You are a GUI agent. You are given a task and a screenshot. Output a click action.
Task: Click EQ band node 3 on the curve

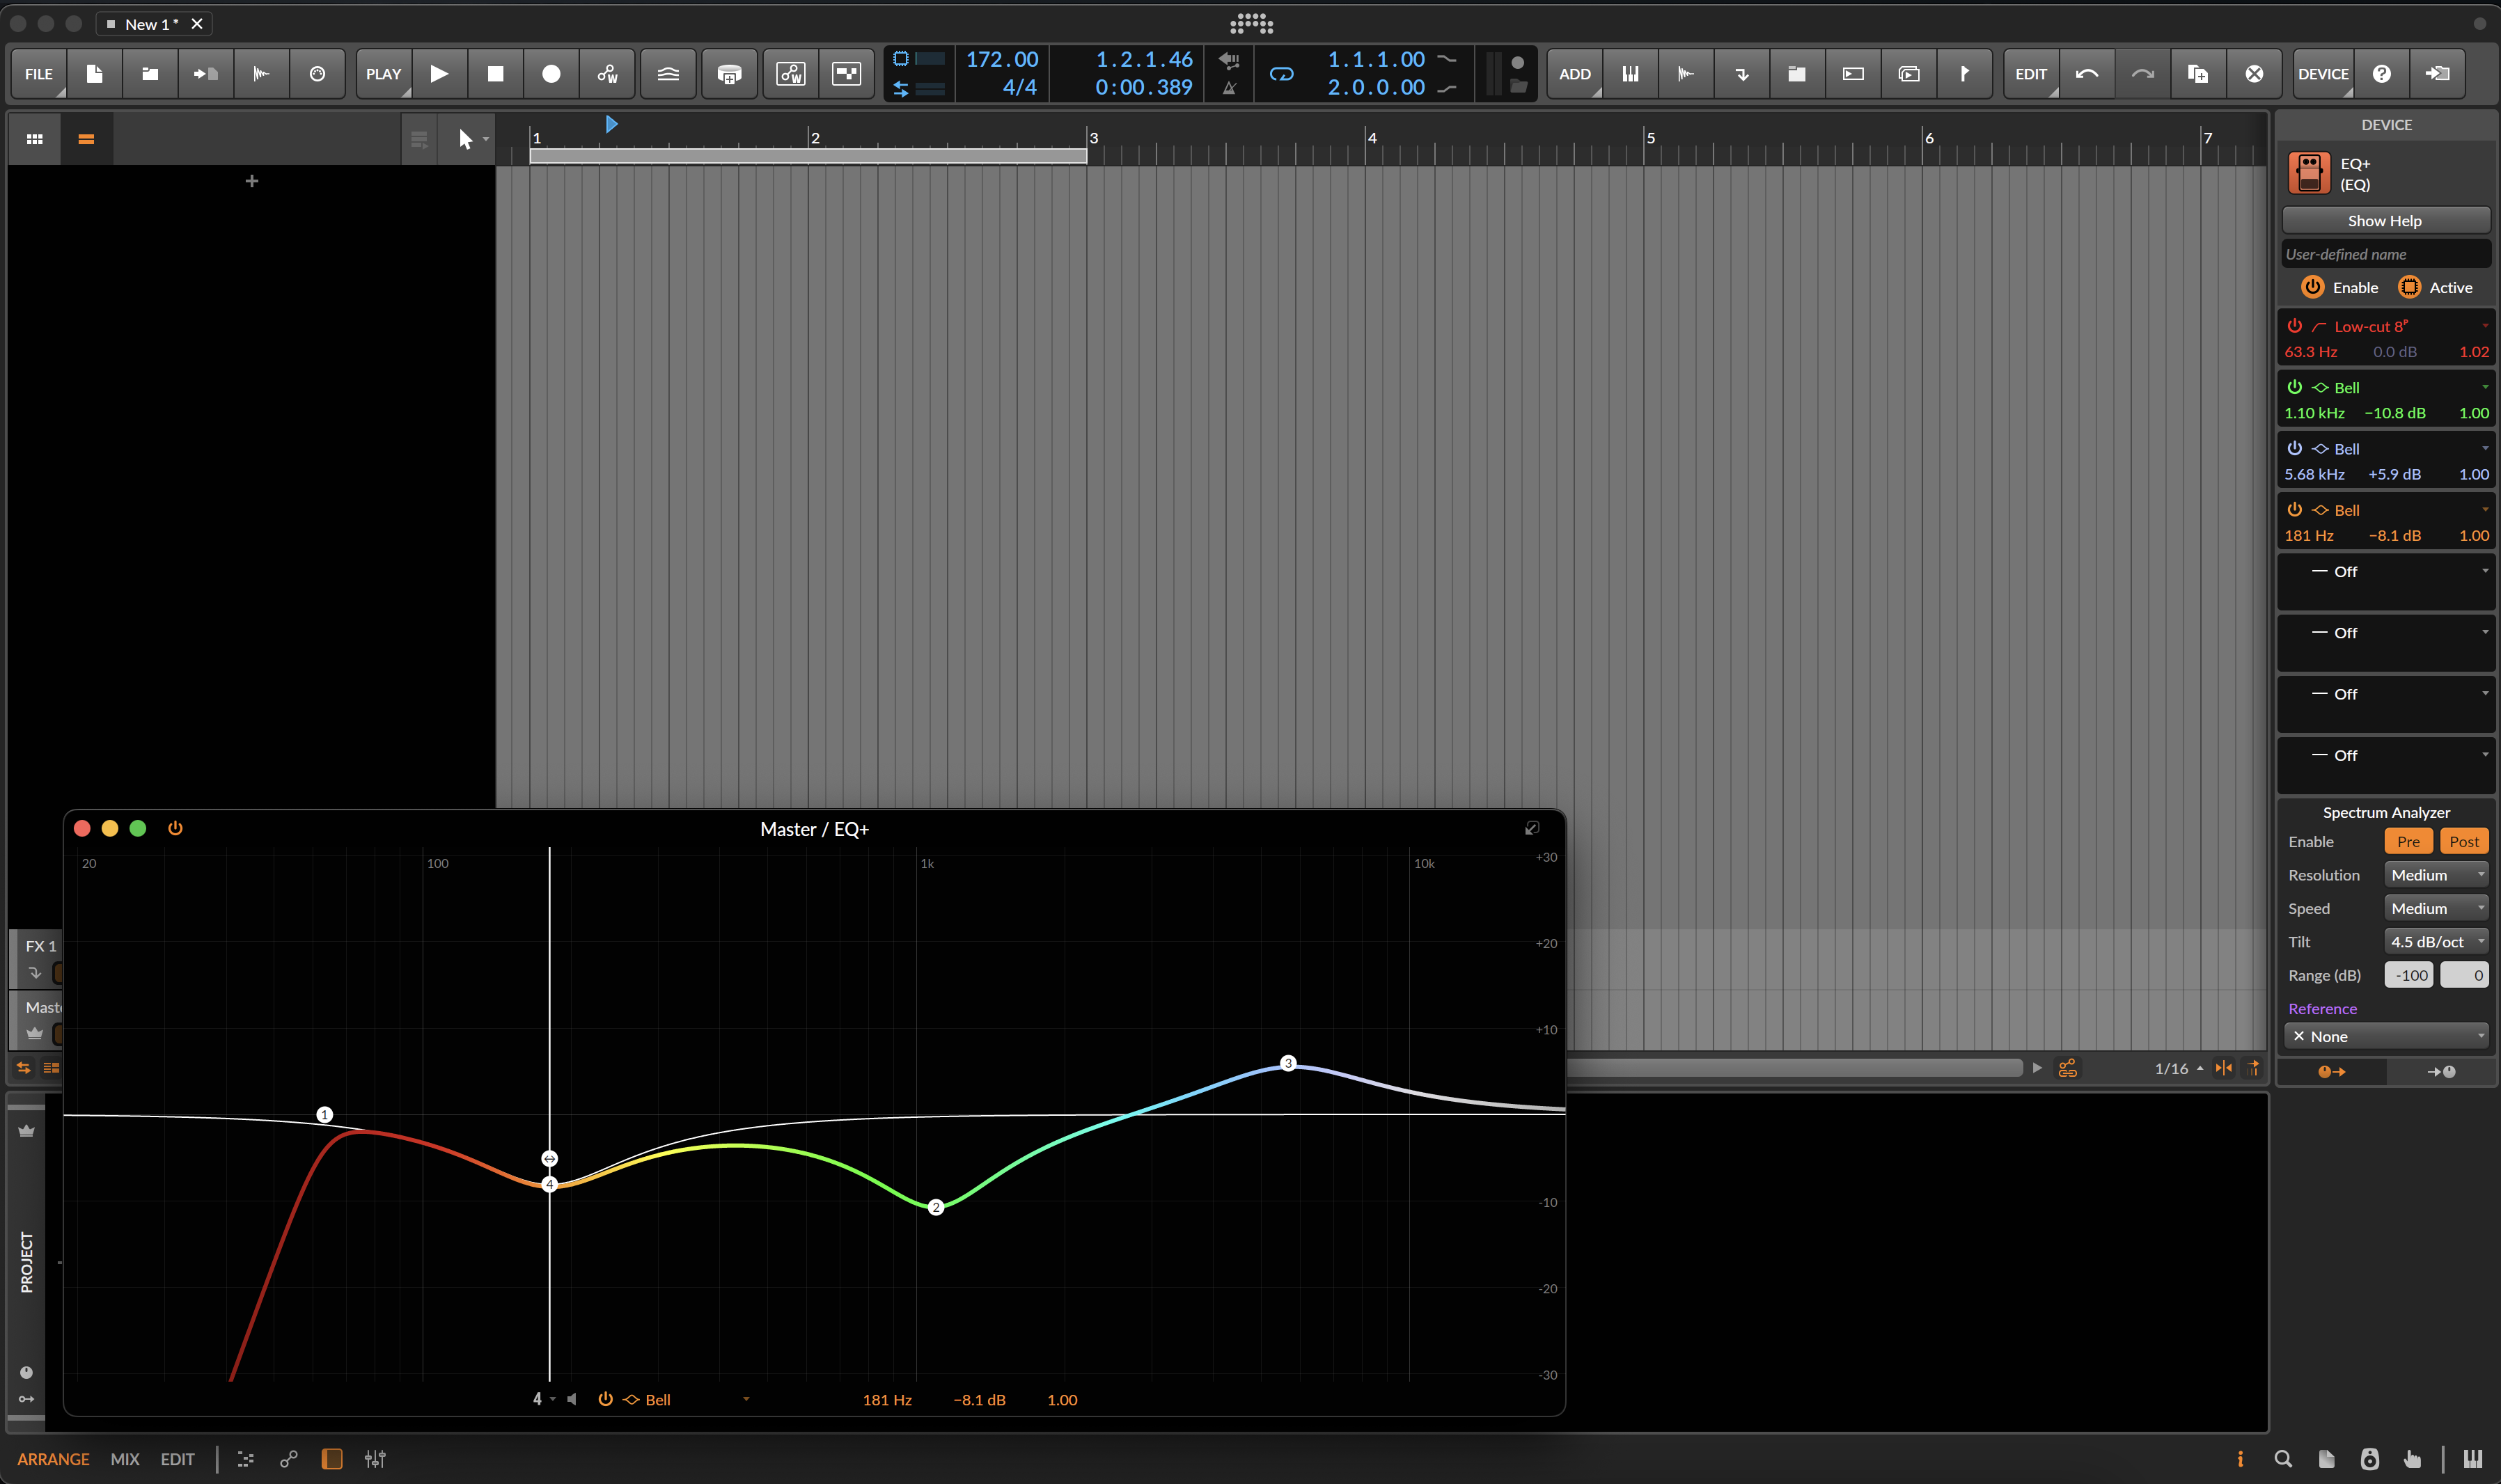1288,1063
